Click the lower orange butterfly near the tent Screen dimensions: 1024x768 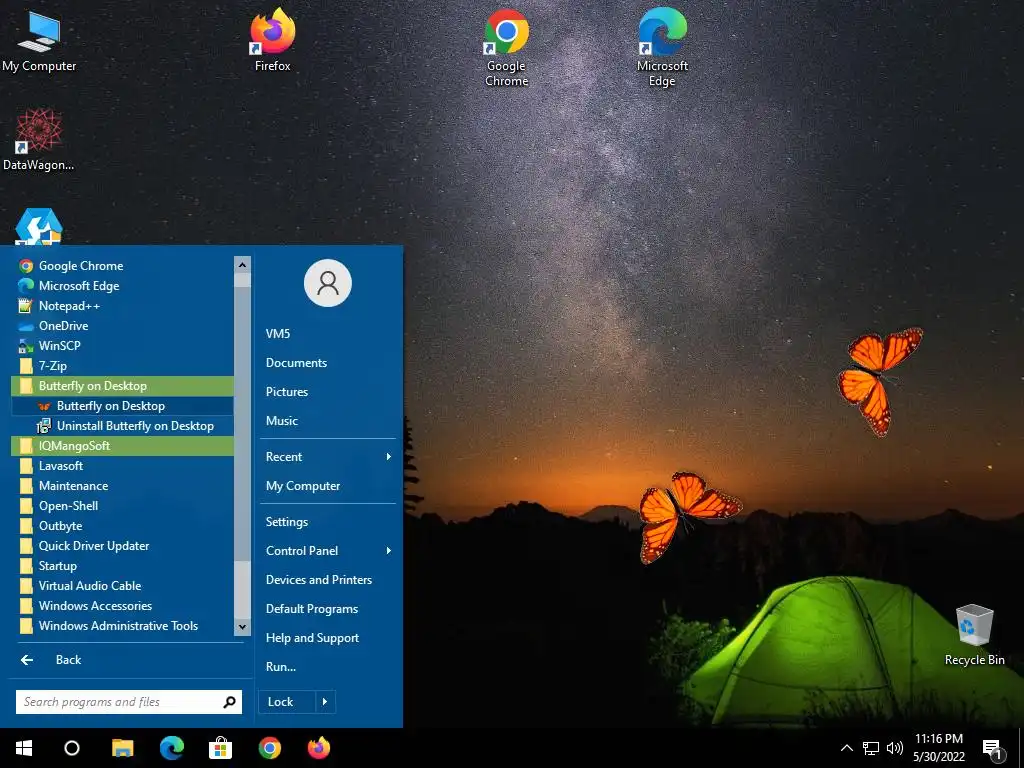(688, 516)
